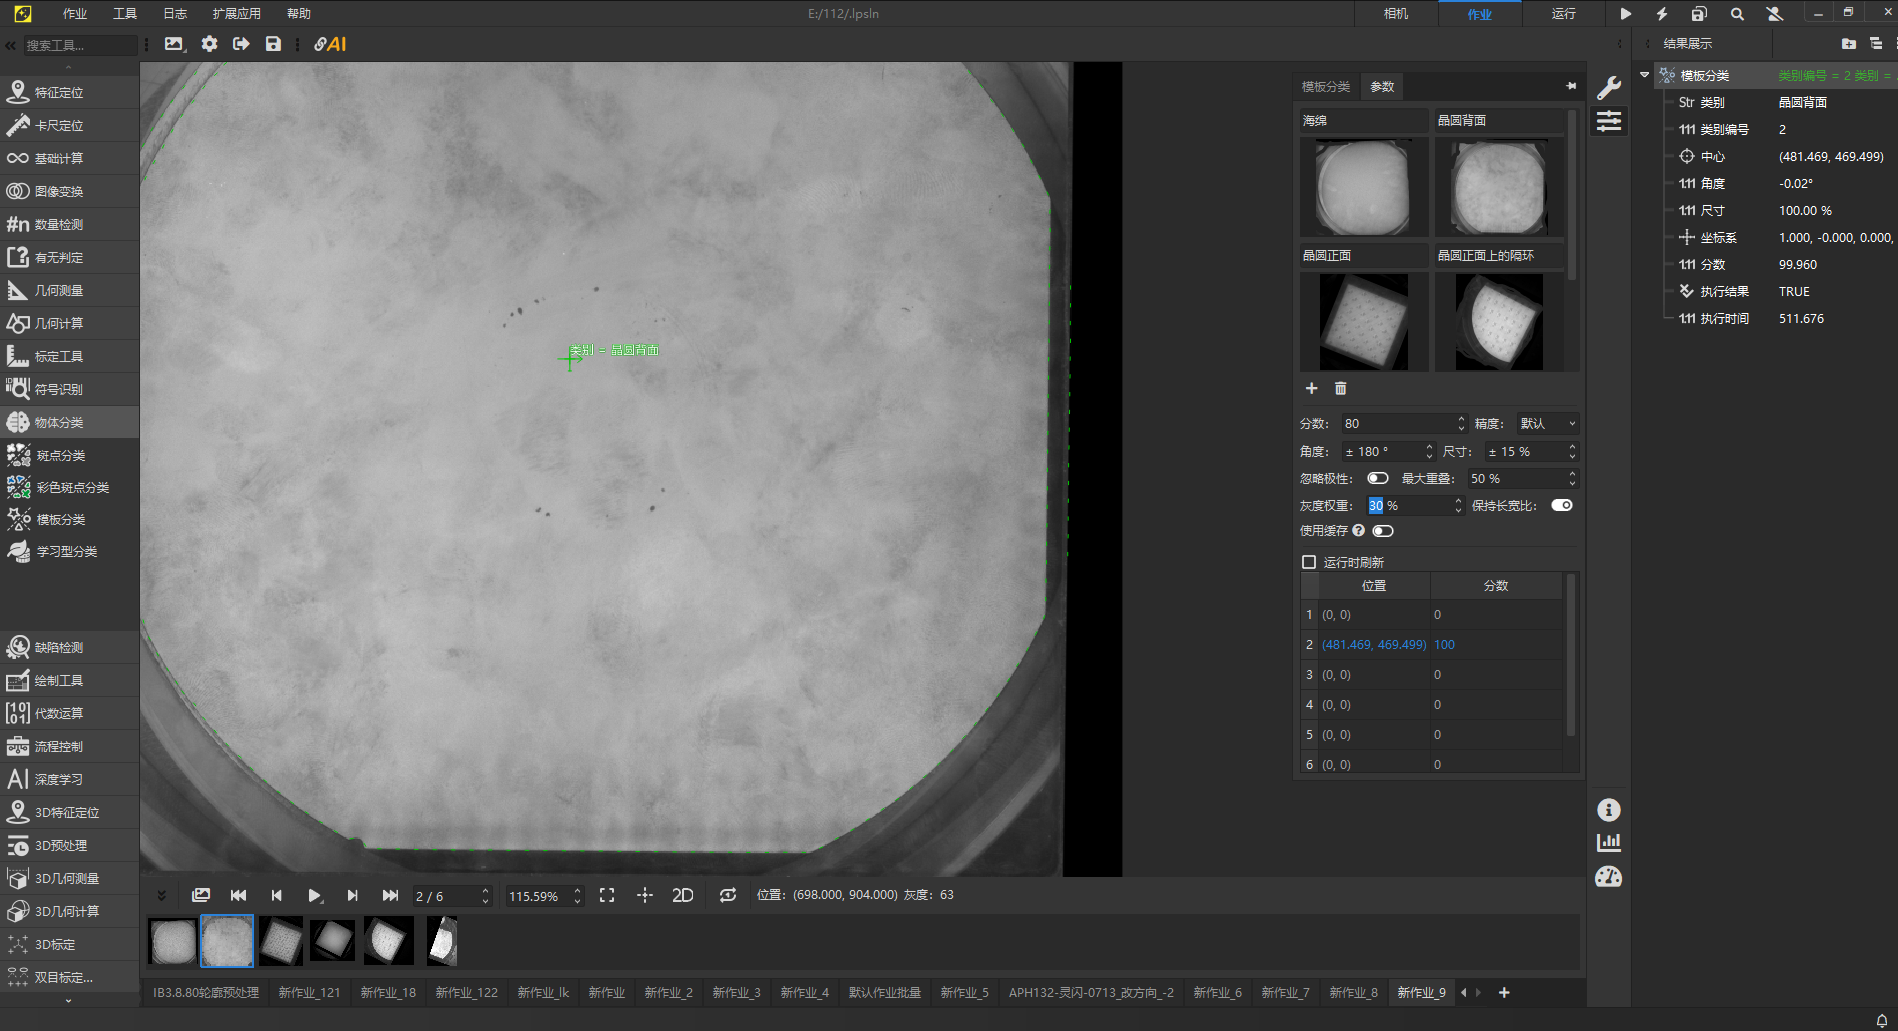Click the crosshair center icon below the image
The height and width of the screenshot is (1031, 1898).
(x=645, y=895)
